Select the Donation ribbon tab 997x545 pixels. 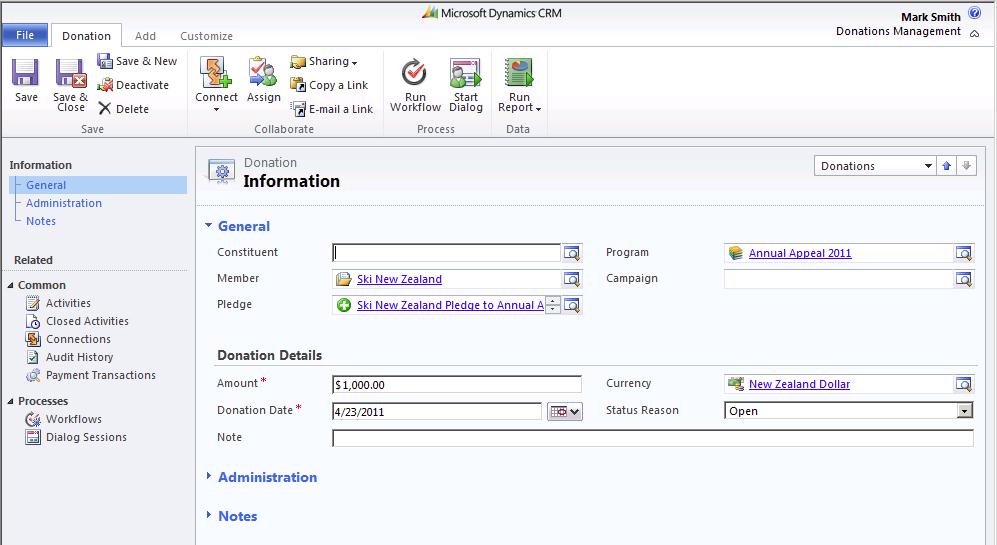tap(86, 36)
